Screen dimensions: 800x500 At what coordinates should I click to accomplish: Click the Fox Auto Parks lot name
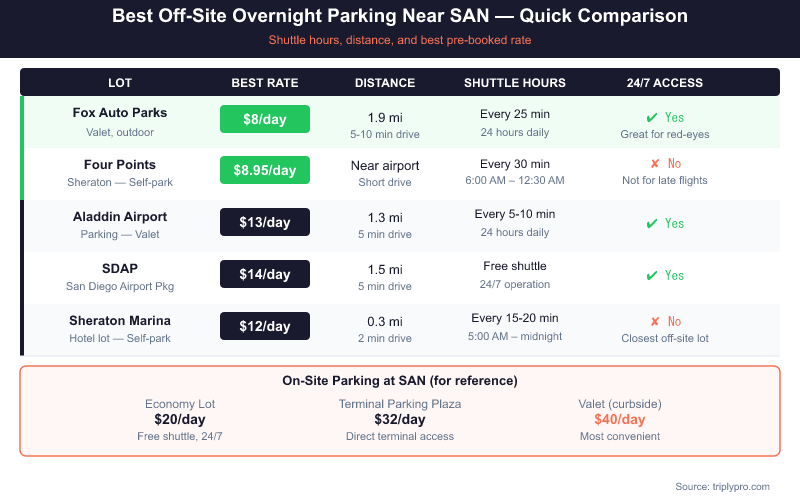pos(120,112)
